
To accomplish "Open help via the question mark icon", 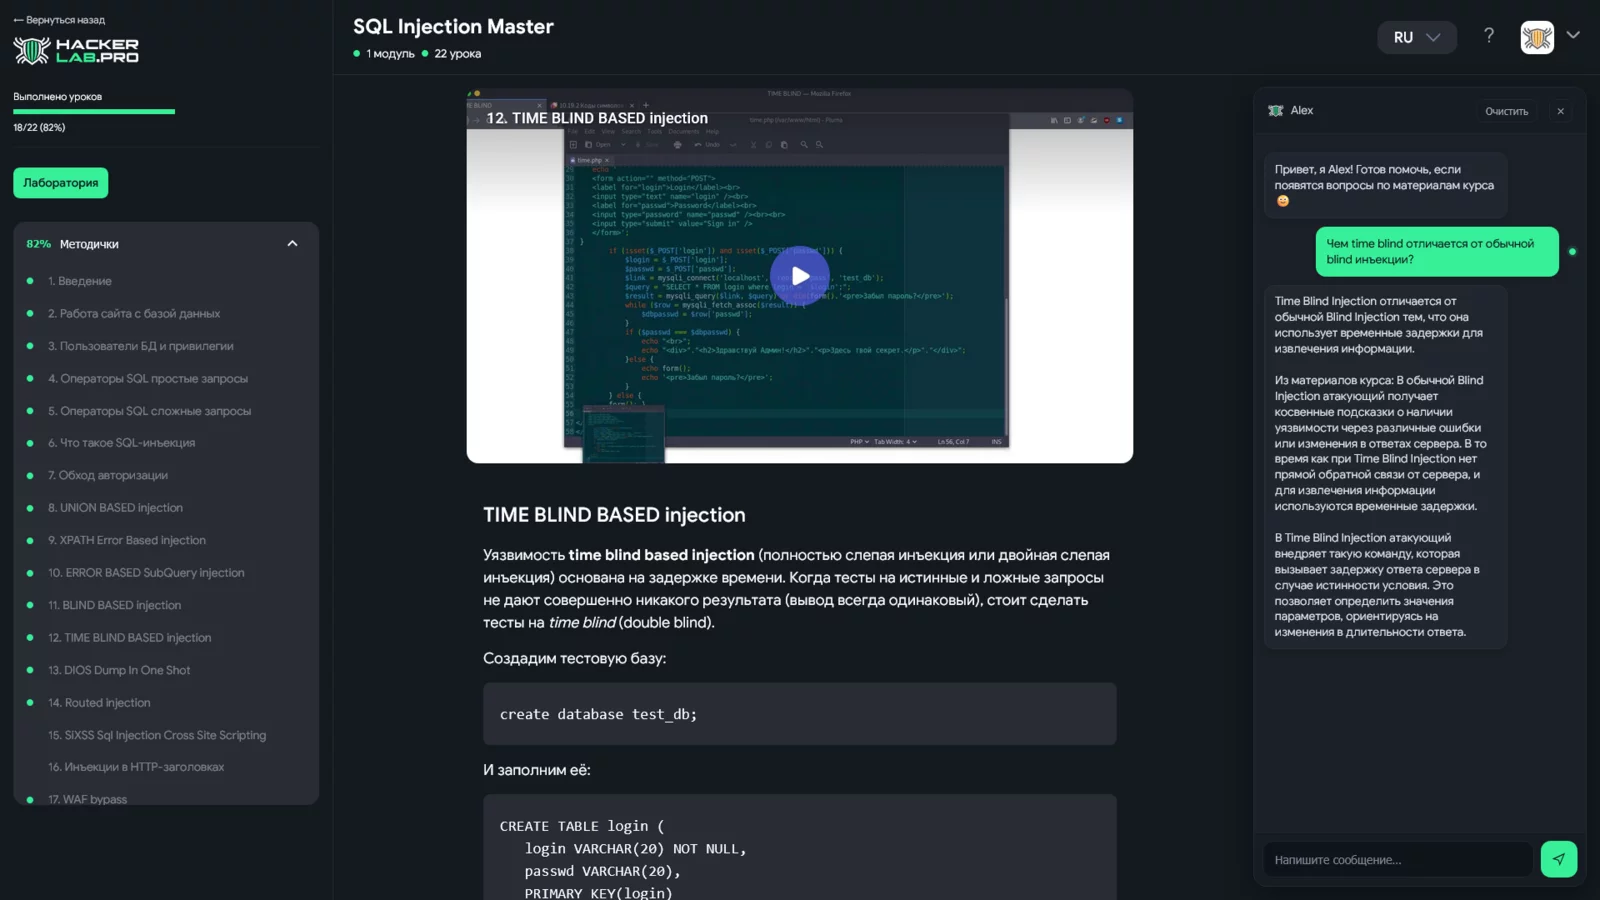I will [1489, 35].
